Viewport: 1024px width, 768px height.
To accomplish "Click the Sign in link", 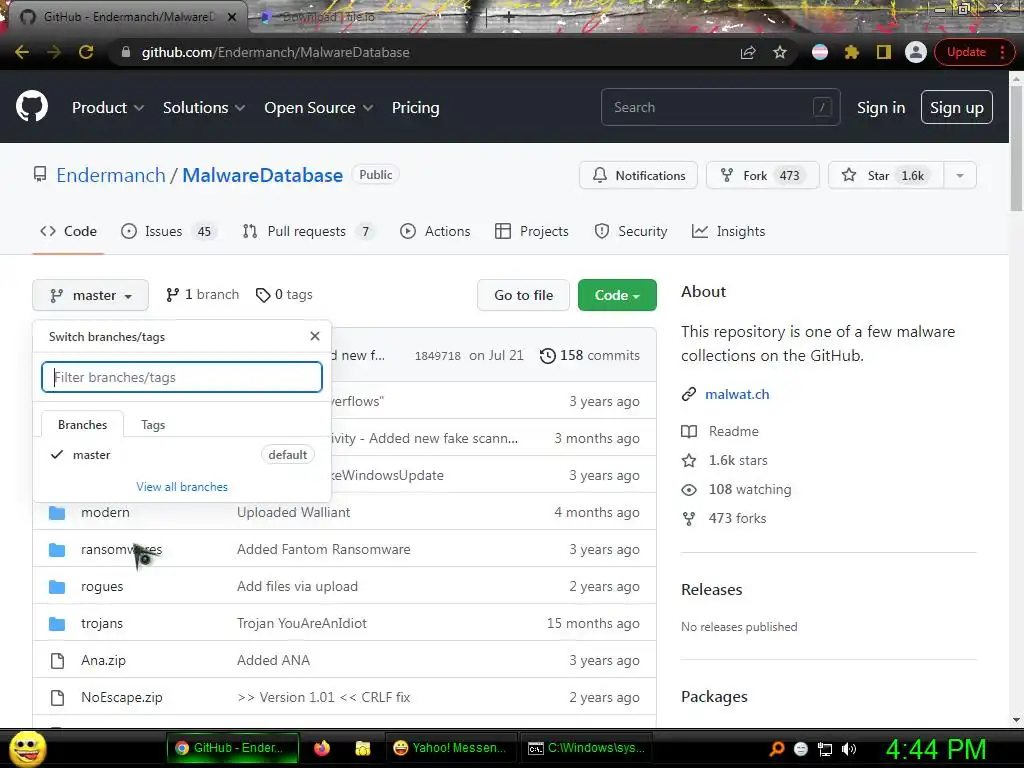I will [881, 108].
